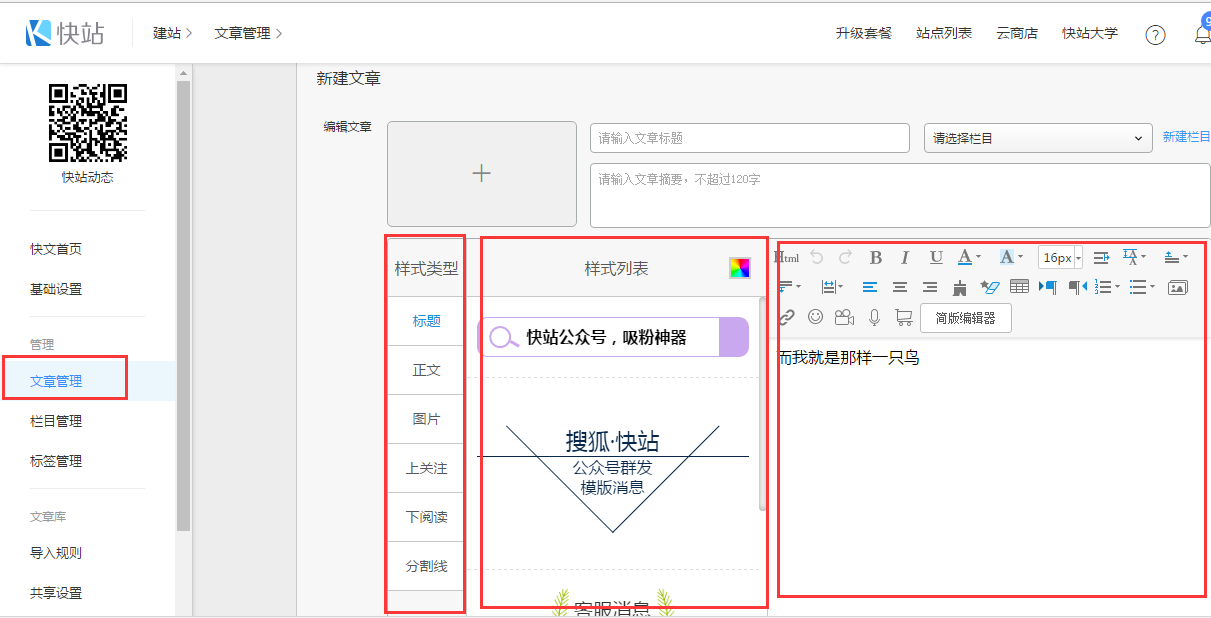The width and height of the screenshot is (1211, 618).
Task: Center-align the paragraph text
Action: (900, 287)
